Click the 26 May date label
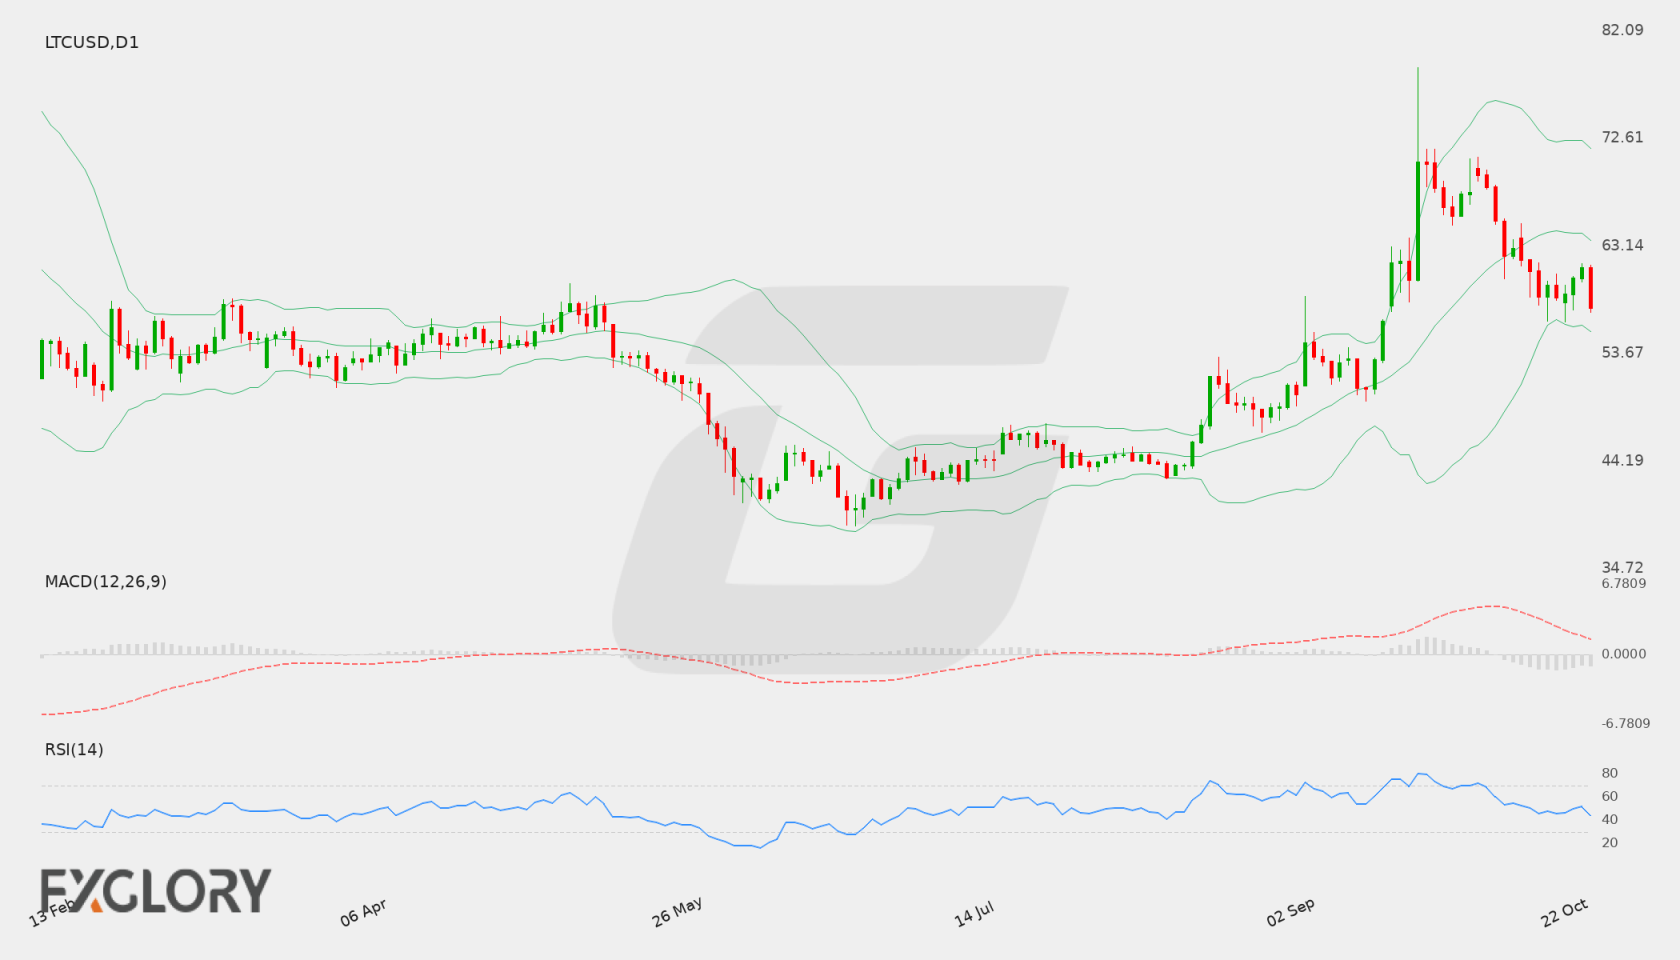The height and width of the screenshot is (960, 1680). point(677,911)
